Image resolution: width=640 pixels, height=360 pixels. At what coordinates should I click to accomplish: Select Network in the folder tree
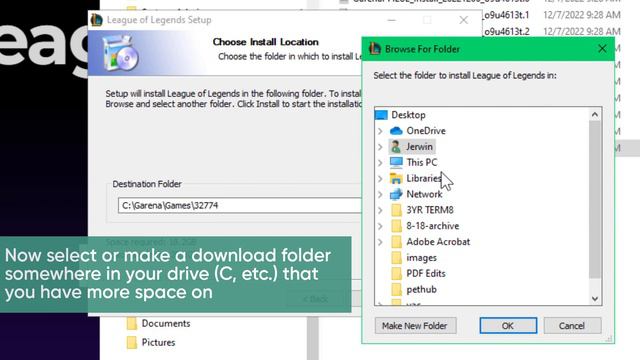[424, 194]
